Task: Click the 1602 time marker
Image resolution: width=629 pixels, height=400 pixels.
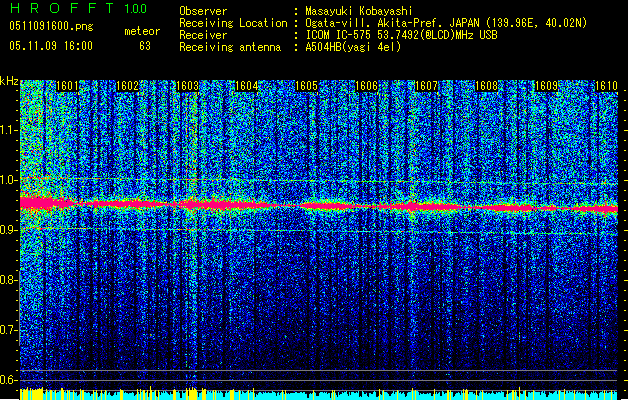Action: pos(127,86)
